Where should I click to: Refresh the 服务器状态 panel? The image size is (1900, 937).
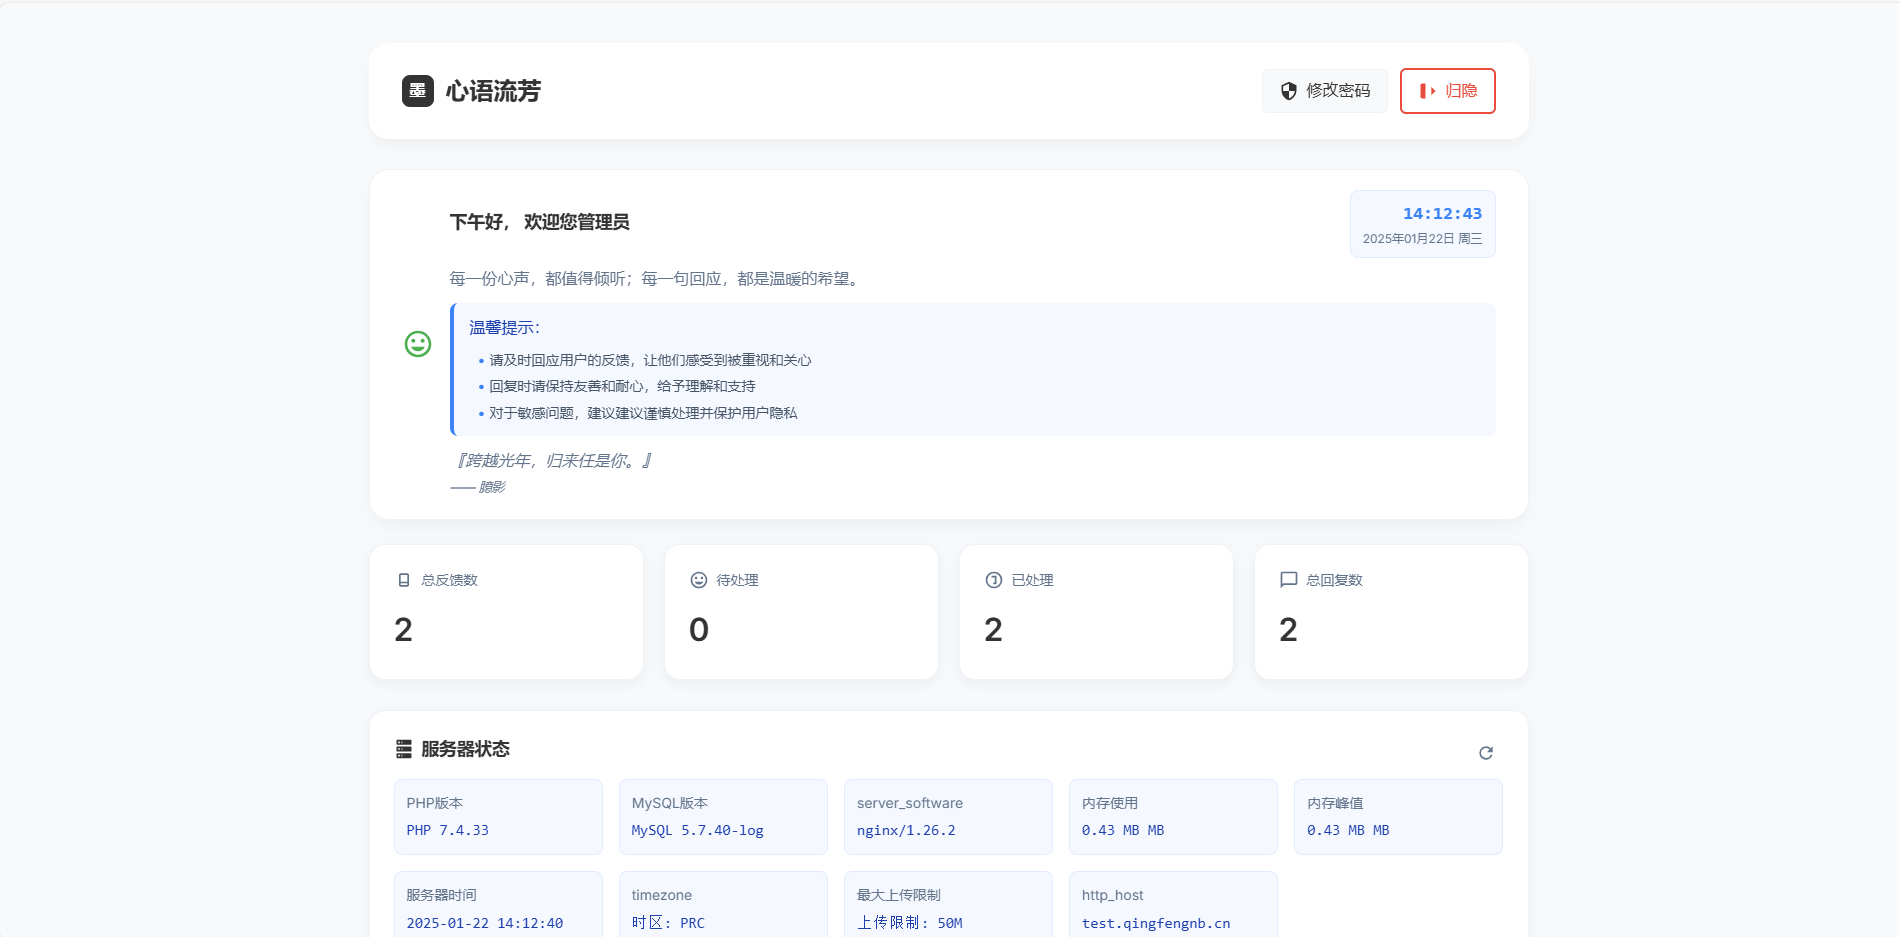click(1485, 753)
